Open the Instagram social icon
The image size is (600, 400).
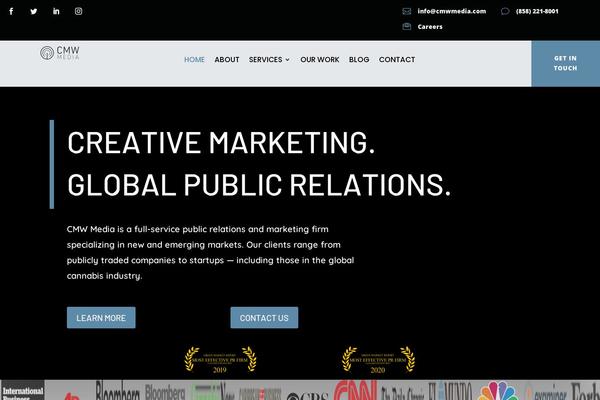tap(79, 11)
